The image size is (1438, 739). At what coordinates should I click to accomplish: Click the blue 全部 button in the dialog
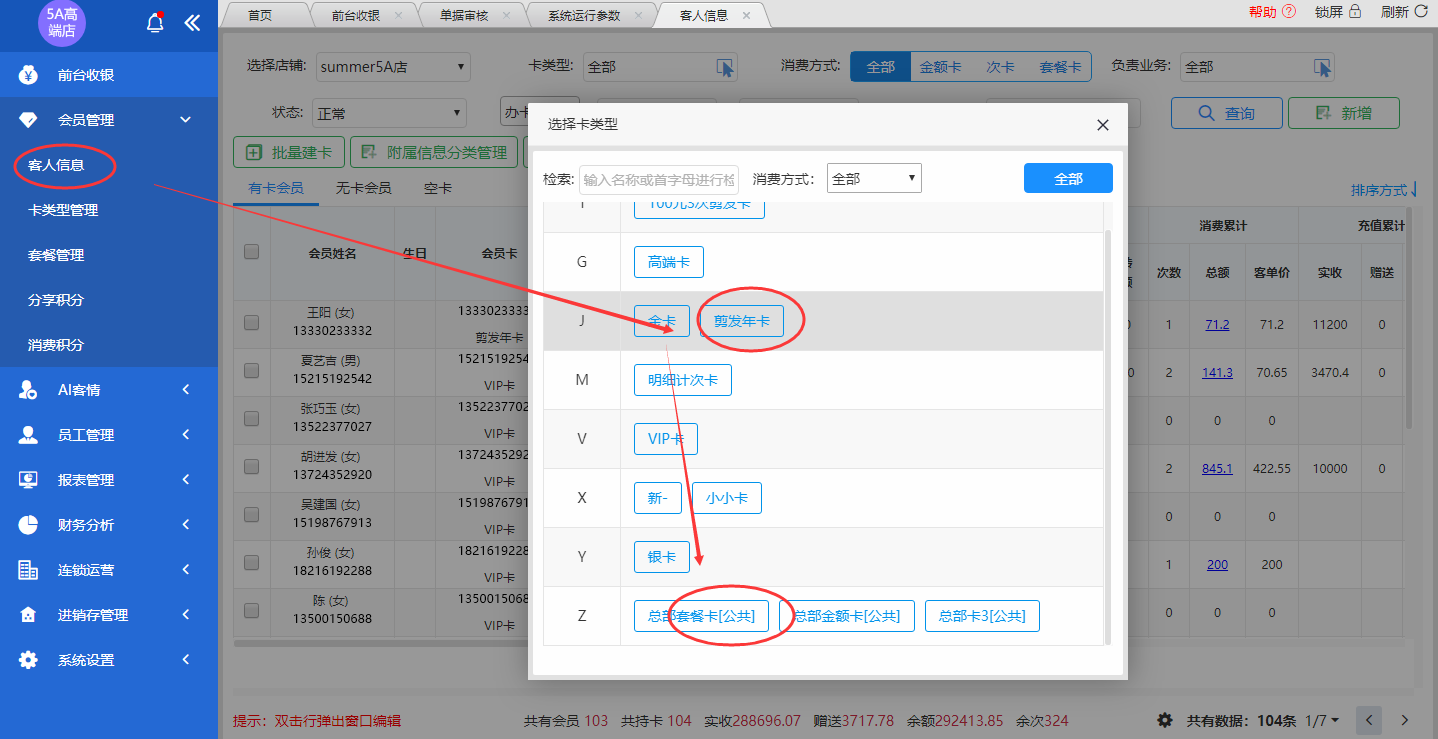(x=1068, y=178)
